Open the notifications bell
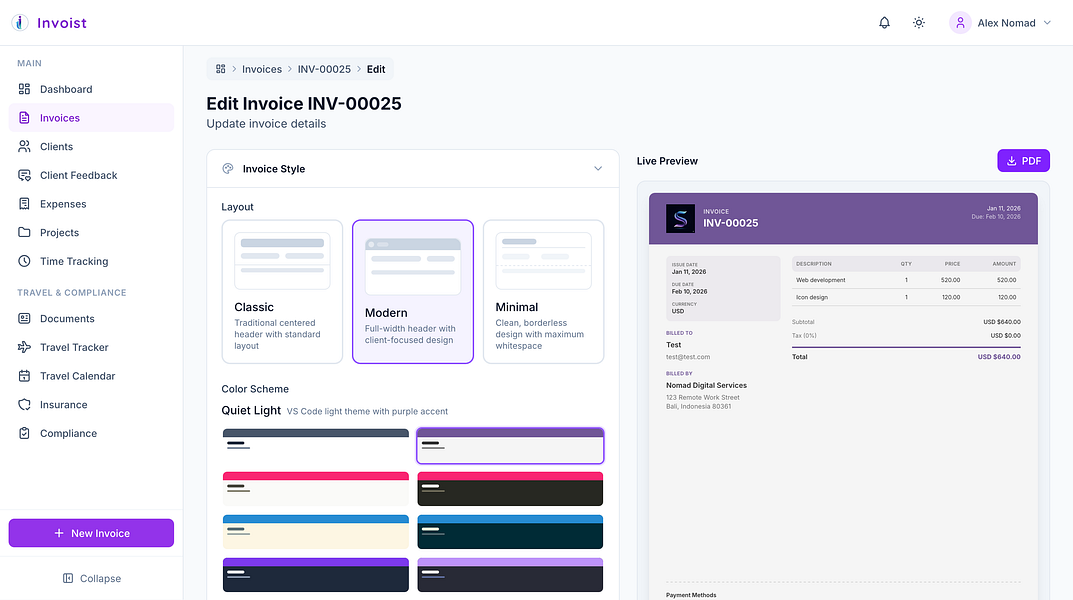The width and height of the screenshot is (1073, 600). click(884, 23)
